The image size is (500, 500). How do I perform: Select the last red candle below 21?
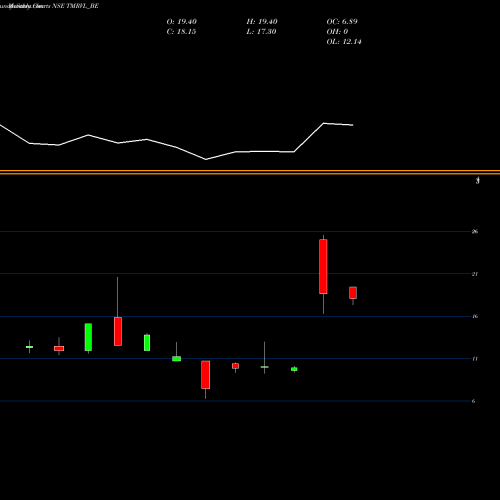(353, 293)
